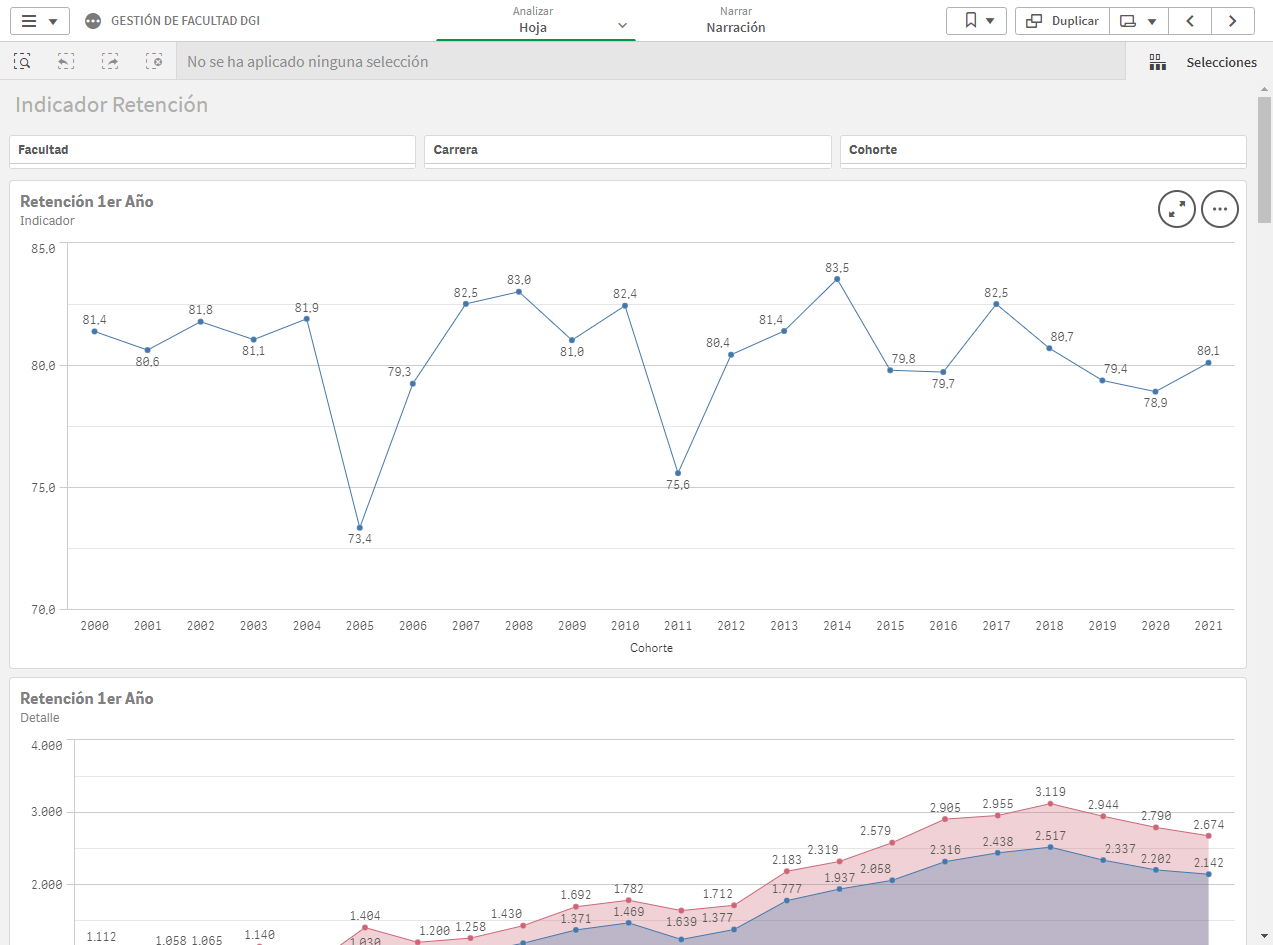Expand the sheet view options dropdown

[1139, 21]
